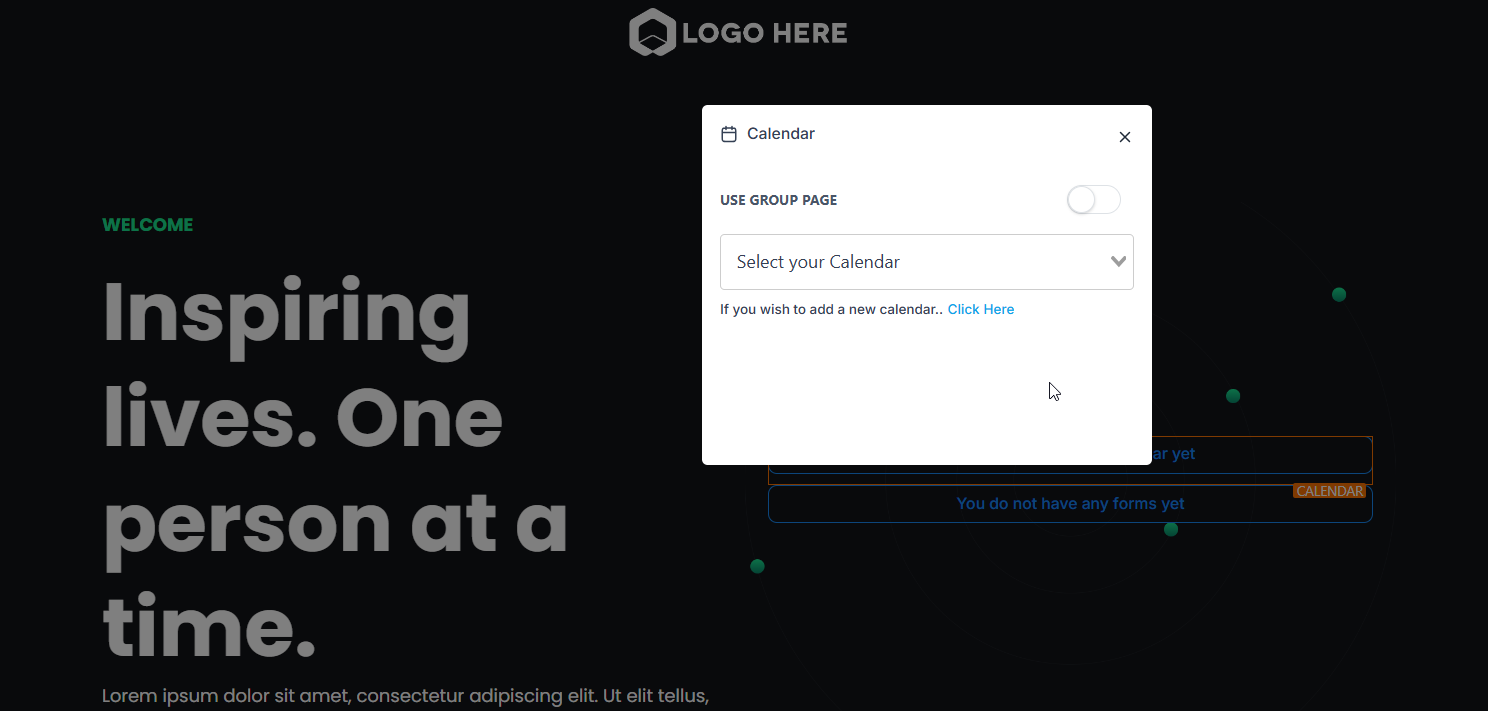Image resolution: width=1488 pixels, height=711 pixels.
Task: Follow the Click Here link to add a calendar
Action: click(980, 310)
